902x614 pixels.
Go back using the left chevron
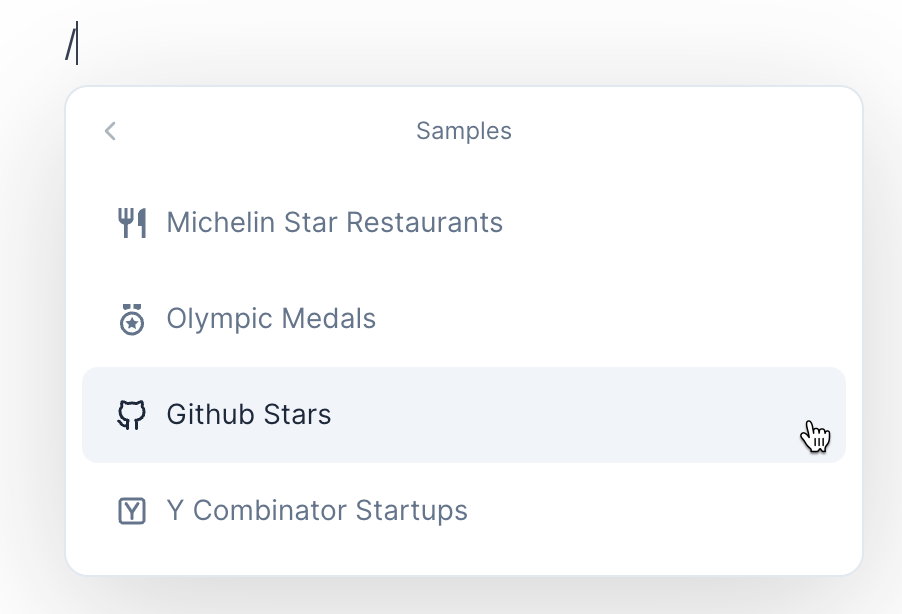[x=110, y=131]
